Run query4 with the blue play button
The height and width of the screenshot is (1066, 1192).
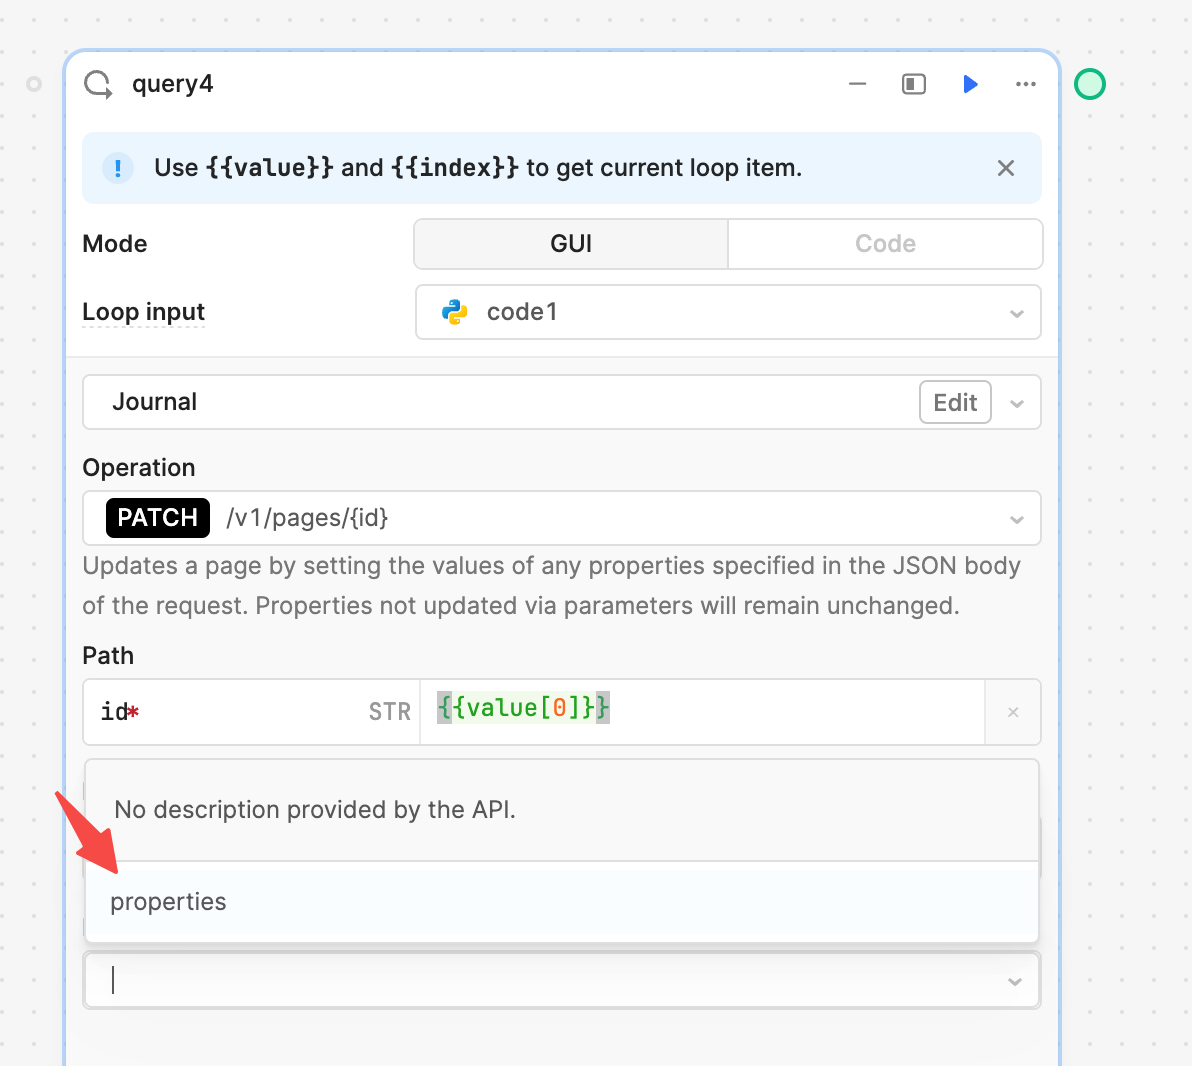point(970,84)
